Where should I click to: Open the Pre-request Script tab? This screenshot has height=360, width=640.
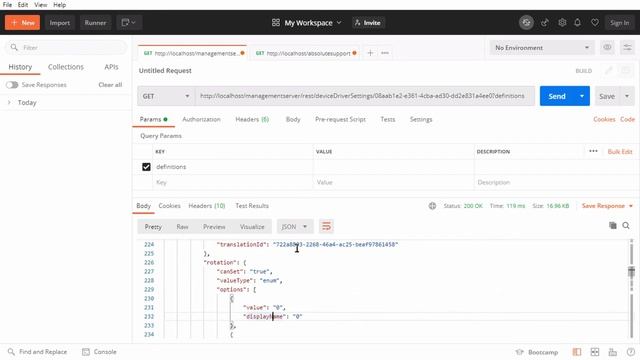tap(340, 119)
